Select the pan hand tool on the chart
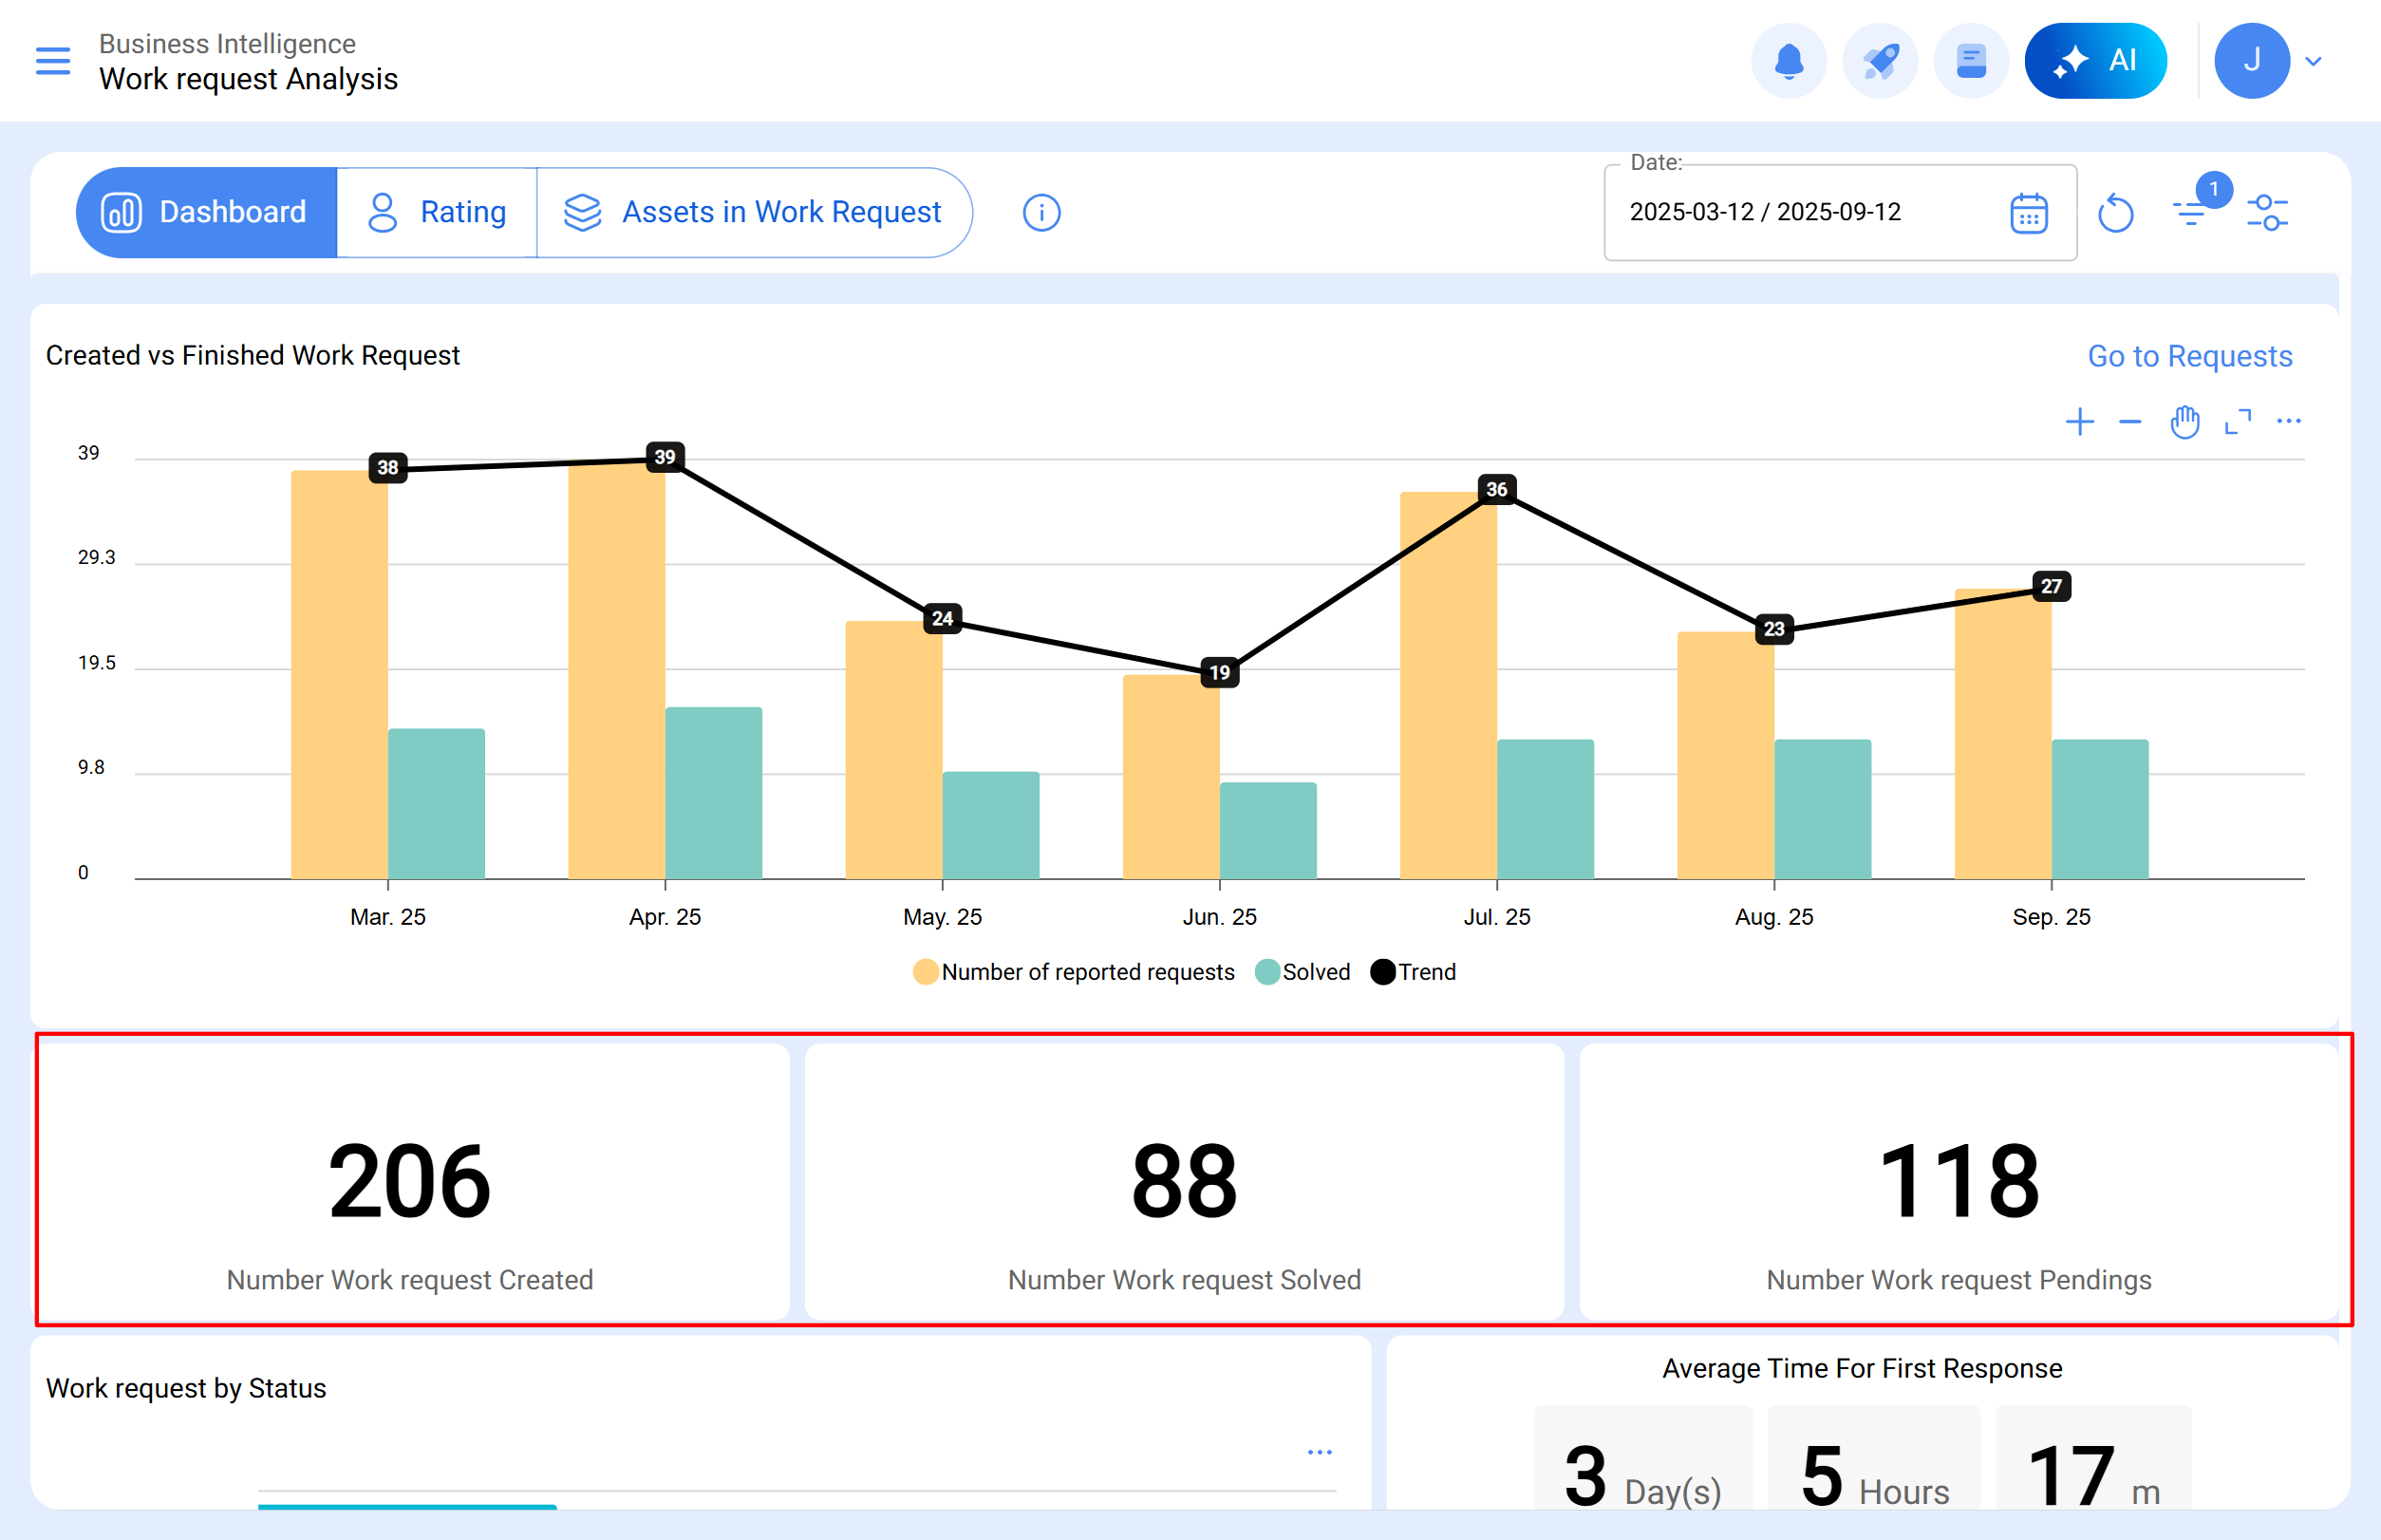Screen dimensions: 2381x1540 [2185, 421]
